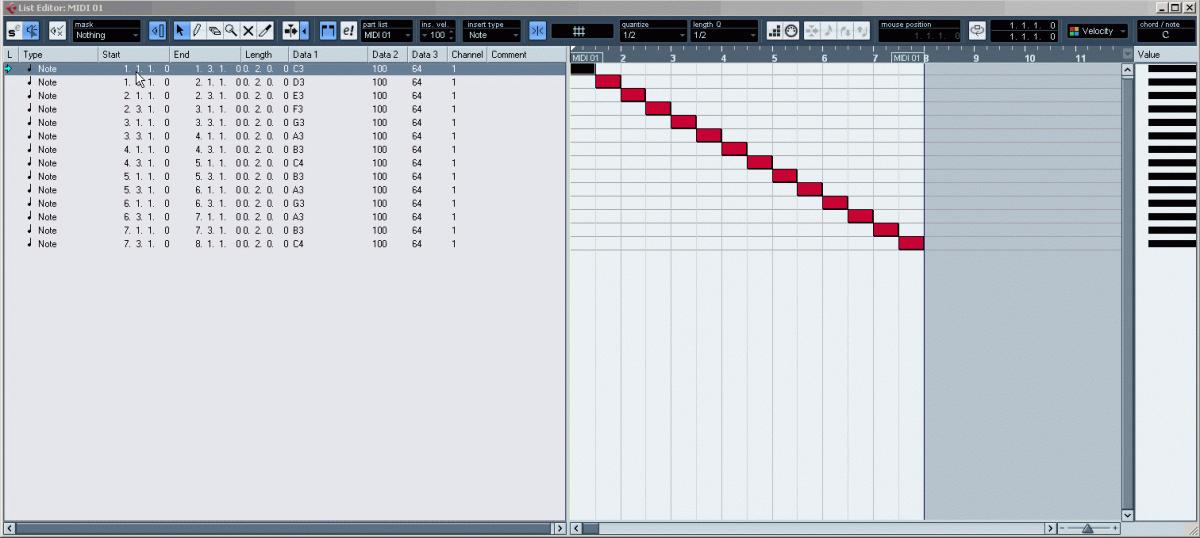The width and height of the screenshot is (1200, 538).
Task: Select the Erase tool
Action: 214,31
